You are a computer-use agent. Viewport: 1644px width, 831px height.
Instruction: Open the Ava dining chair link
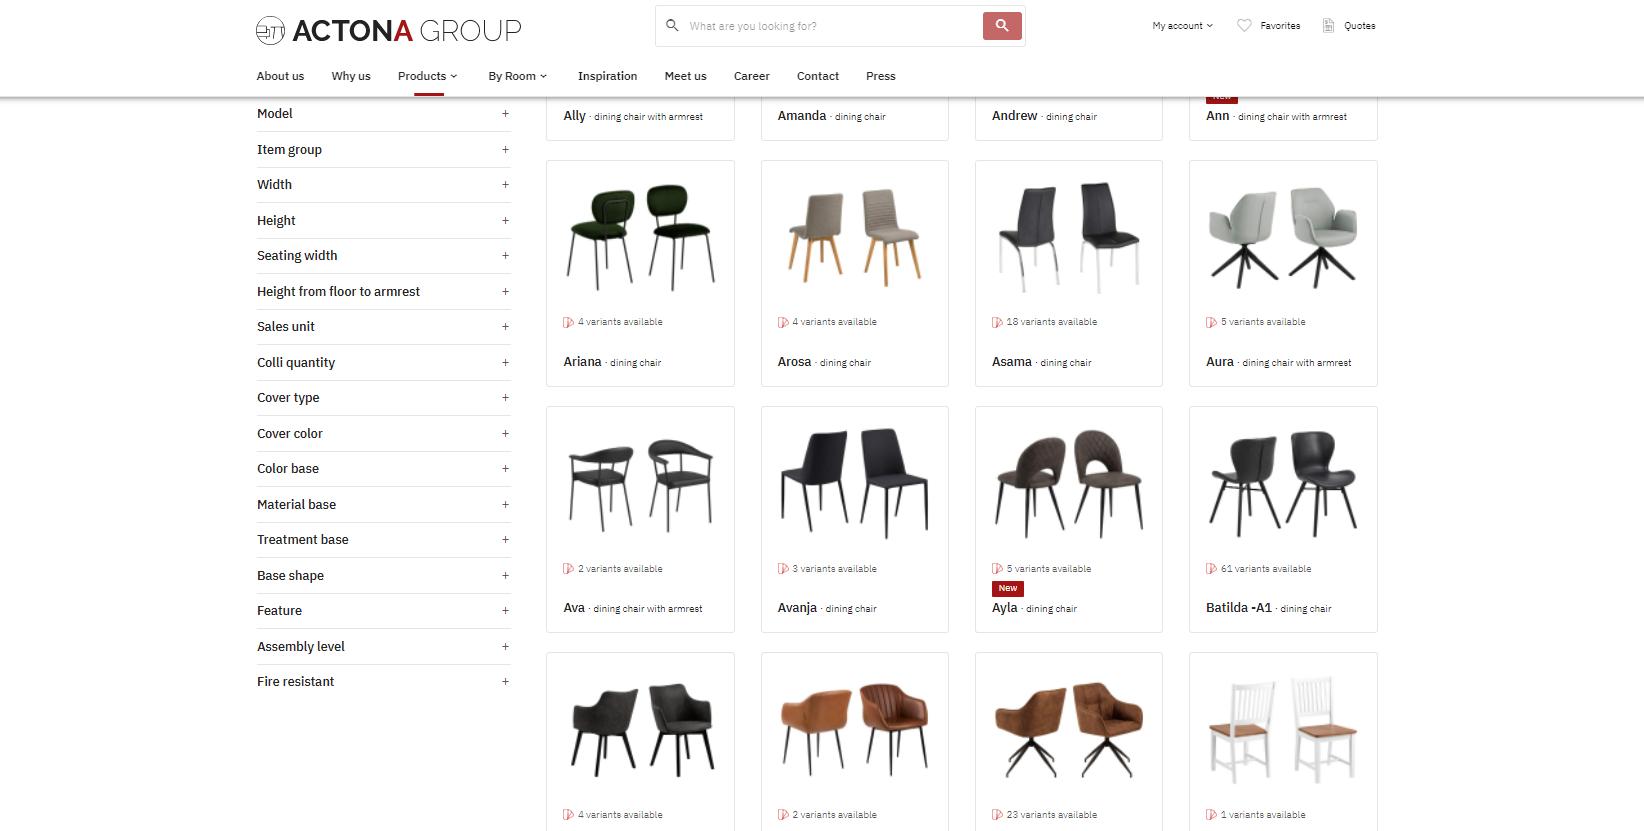pos(633,608)
